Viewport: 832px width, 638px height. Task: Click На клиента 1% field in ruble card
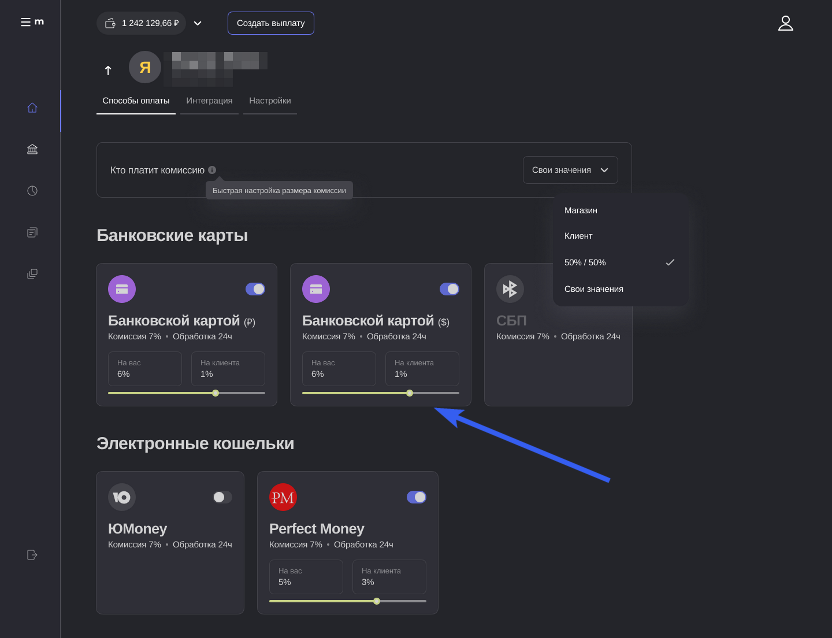(x=228, y=368)
